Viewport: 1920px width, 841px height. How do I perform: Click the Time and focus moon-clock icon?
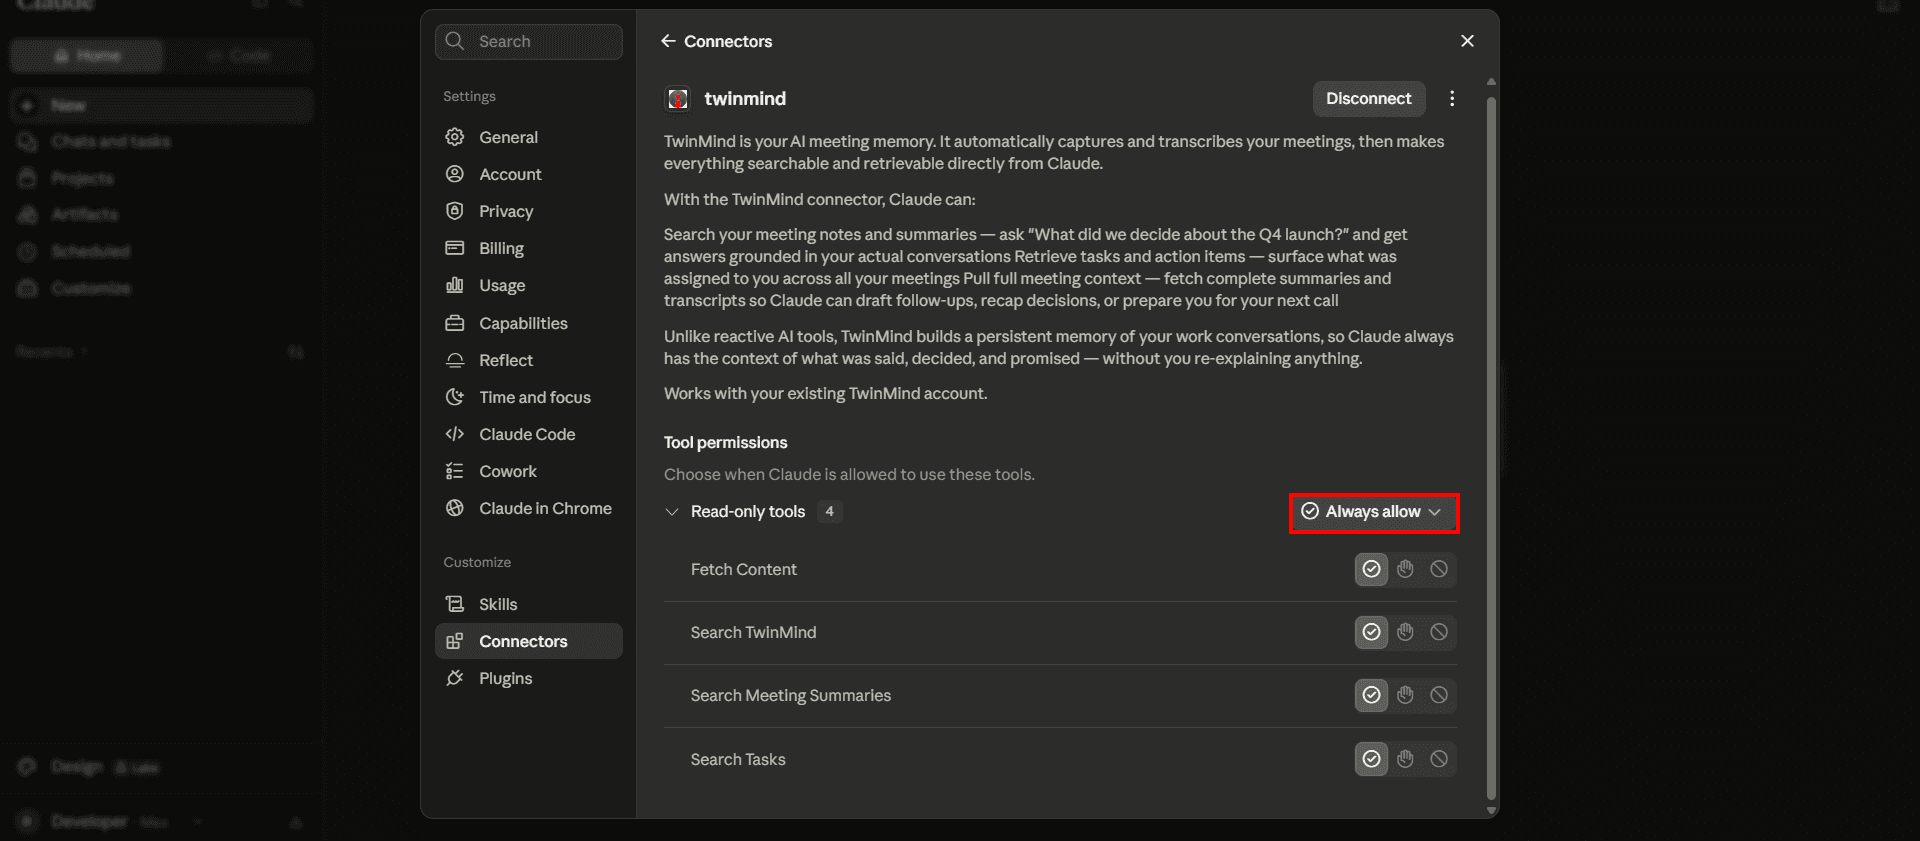coord(455,397)
